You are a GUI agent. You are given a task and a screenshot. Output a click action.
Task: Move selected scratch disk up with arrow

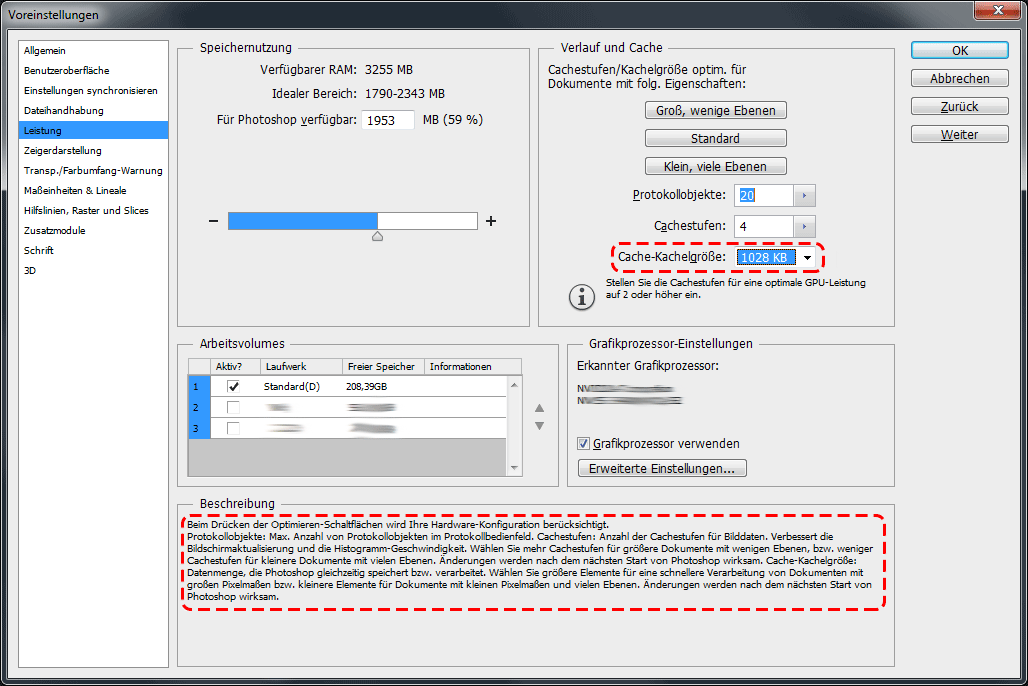tap(540, 408)
